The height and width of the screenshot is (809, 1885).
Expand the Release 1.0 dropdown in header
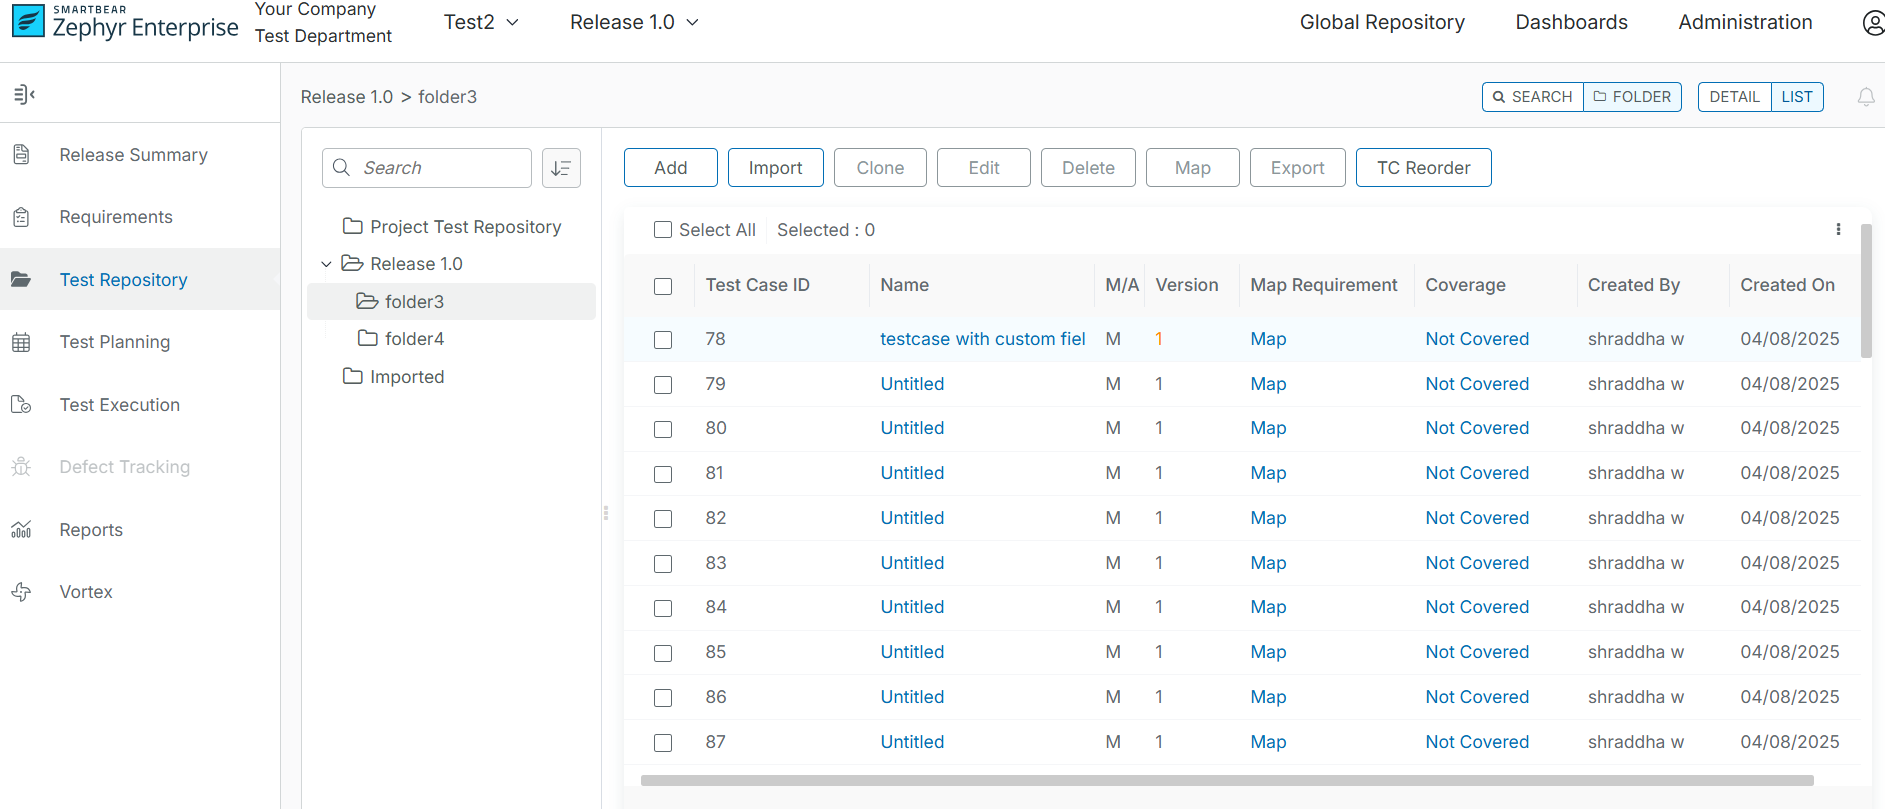click(634, 23)
